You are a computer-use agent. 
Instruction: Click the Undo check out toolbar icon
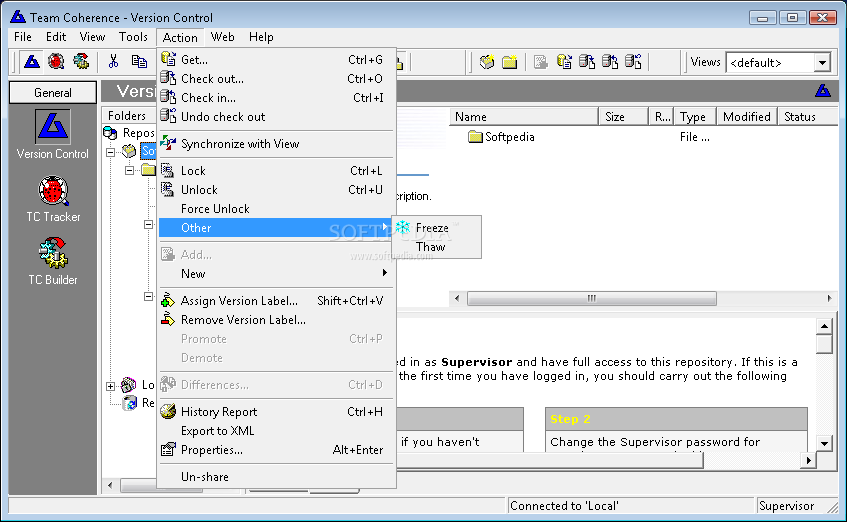point(634,62)
